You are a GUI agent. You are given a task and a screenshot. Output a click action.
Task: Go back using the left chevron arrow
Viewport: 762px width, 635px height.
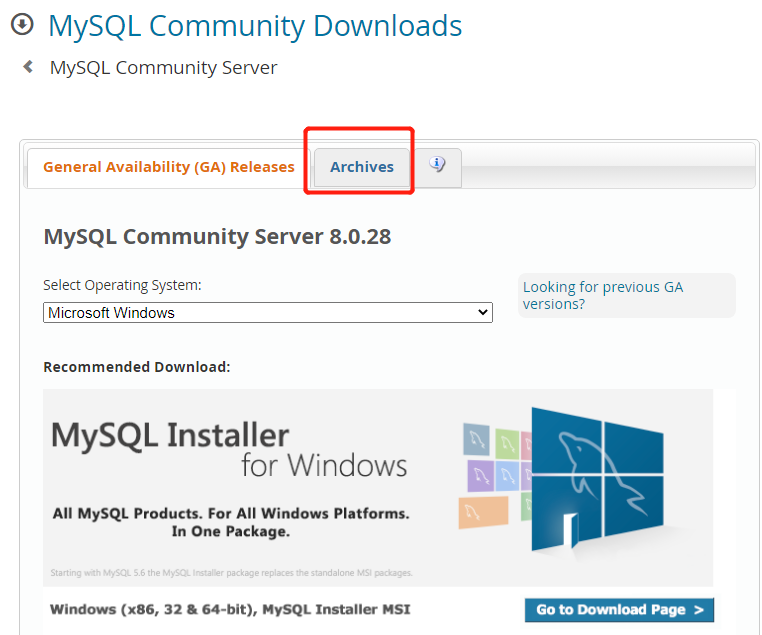tap(28, 67)
